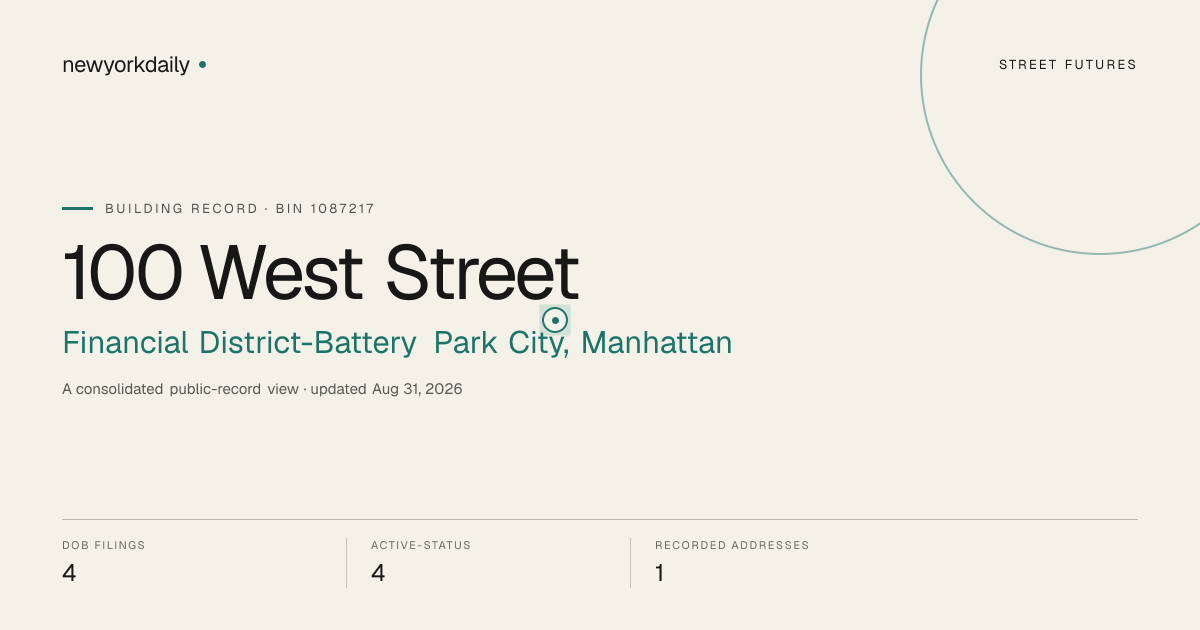The height and width of the screenshot is (630, 1200).
Task: Click the newyorkdaily logo text
Action: tap(126, 65)
